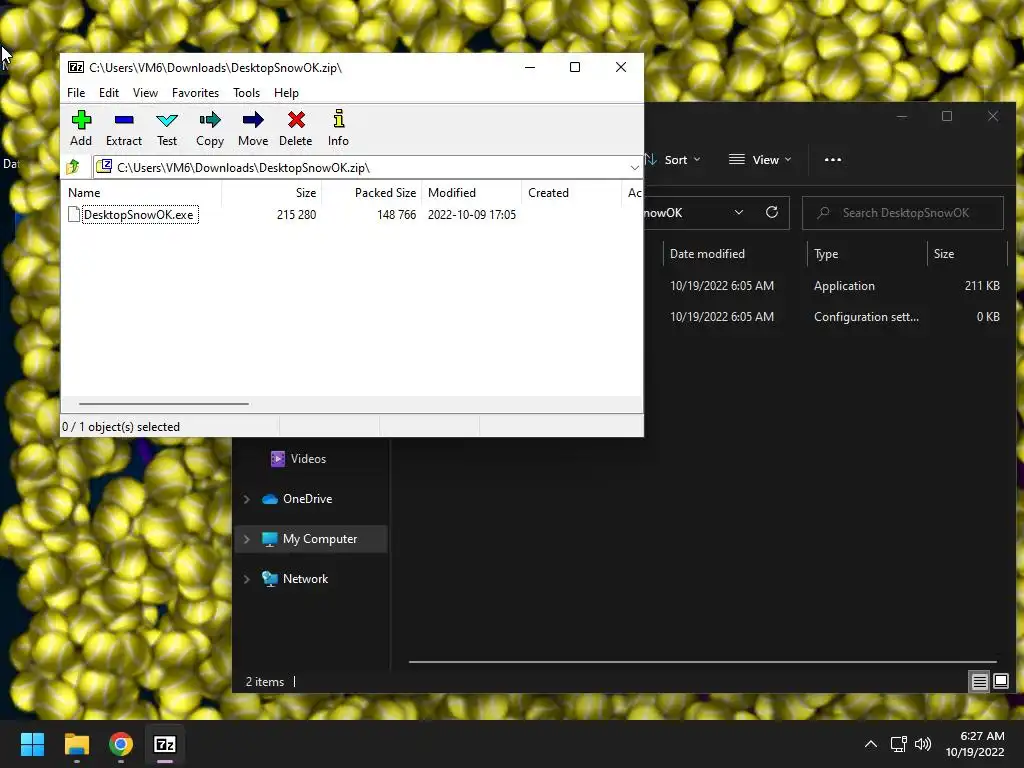This screenshot has width=1024, height=768.
Task: Open Google Chrome from the taskbar
Action: 121,744
